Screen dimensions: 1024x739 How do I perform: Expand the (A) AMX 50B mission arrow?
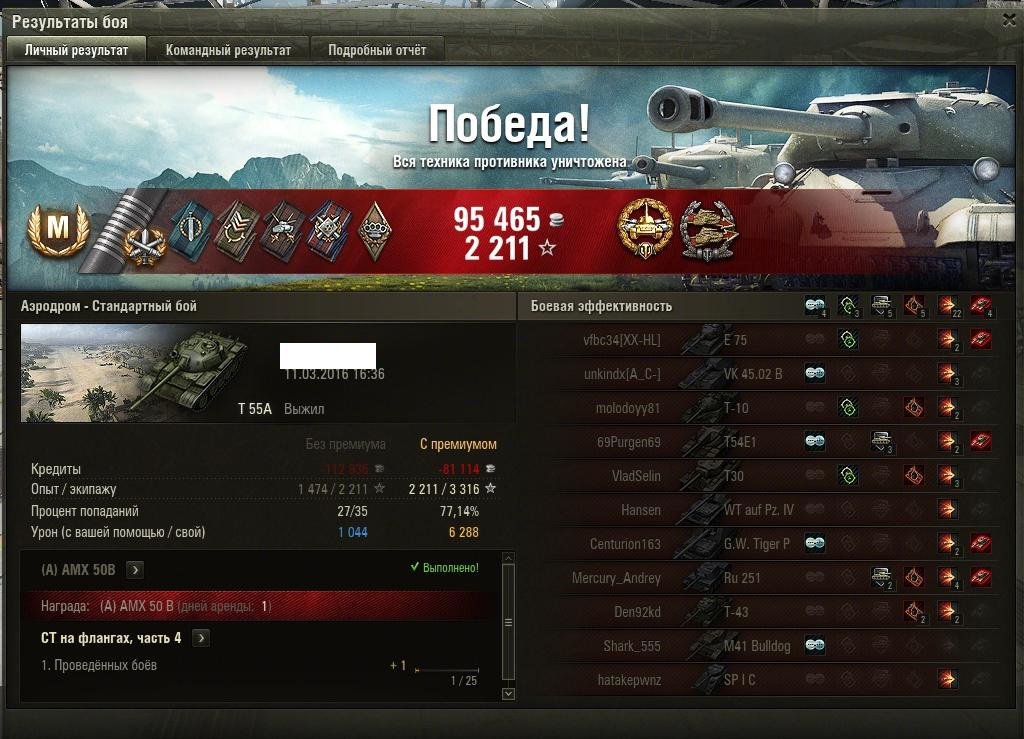pos(135,570)
